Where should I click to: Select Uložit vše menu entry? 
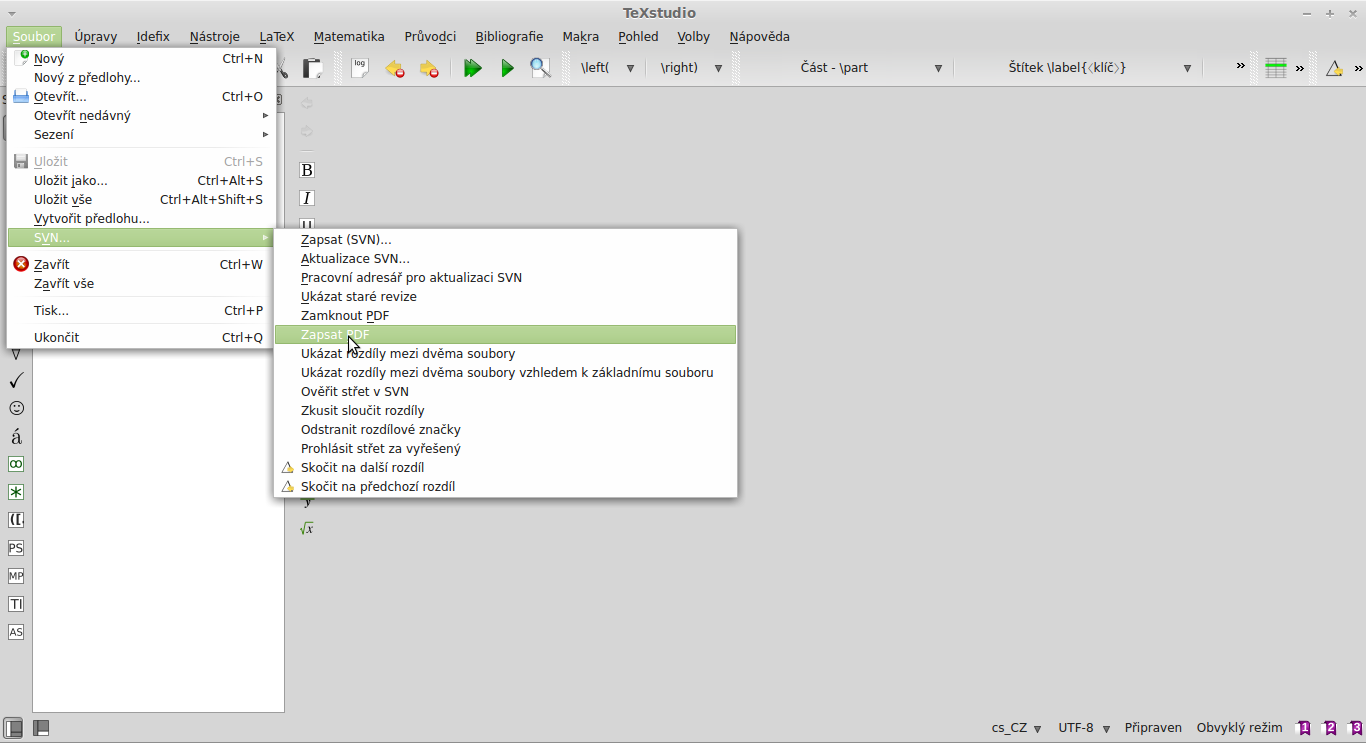[140, 199]
